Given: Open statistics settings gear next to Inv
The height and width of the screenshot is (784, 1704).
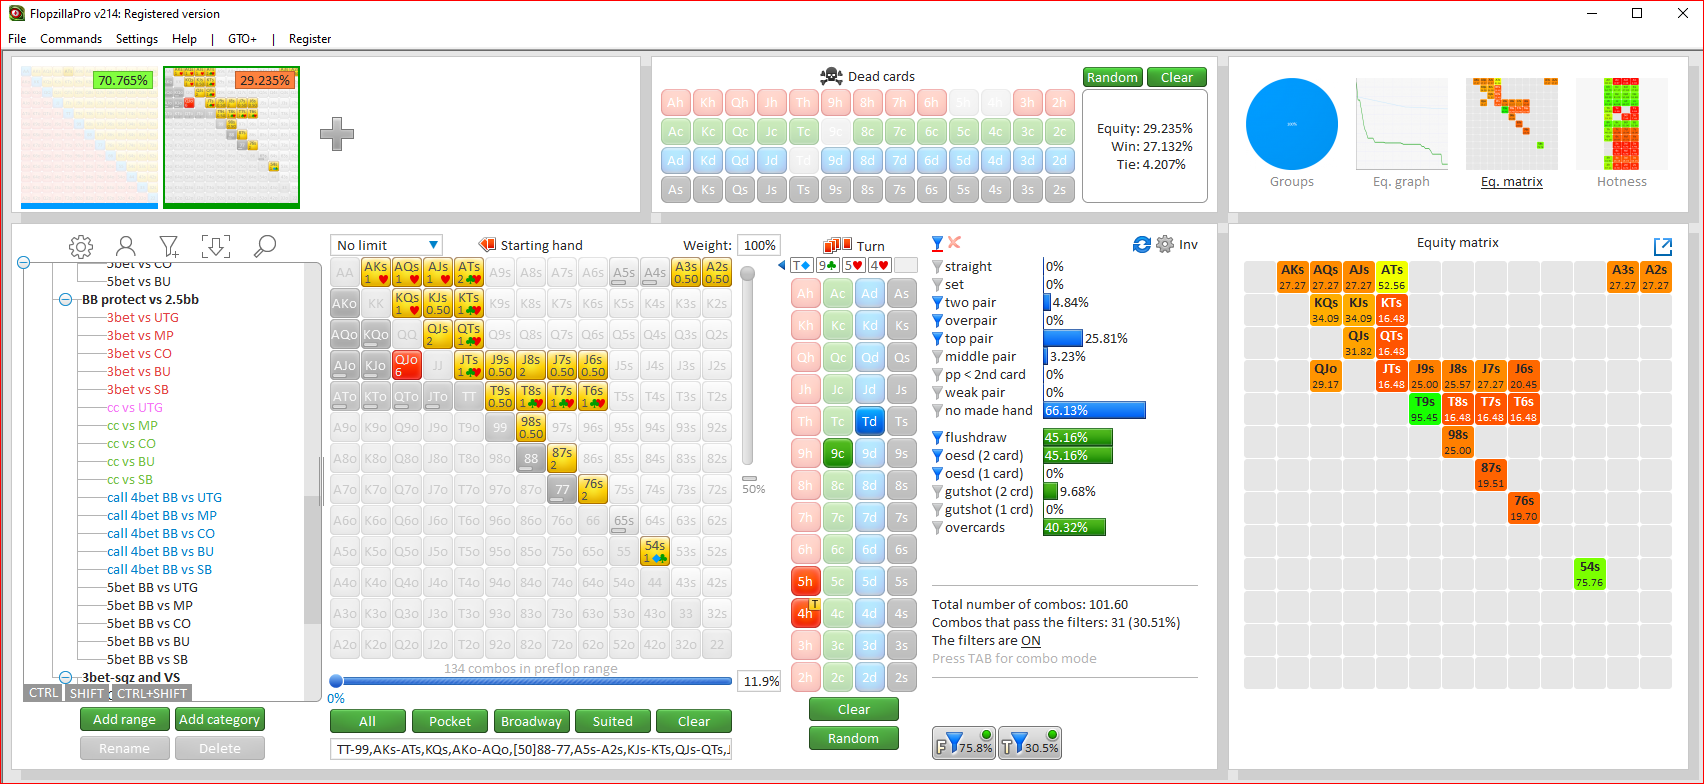Looking at the screenshot, I should click(1165, 244).
